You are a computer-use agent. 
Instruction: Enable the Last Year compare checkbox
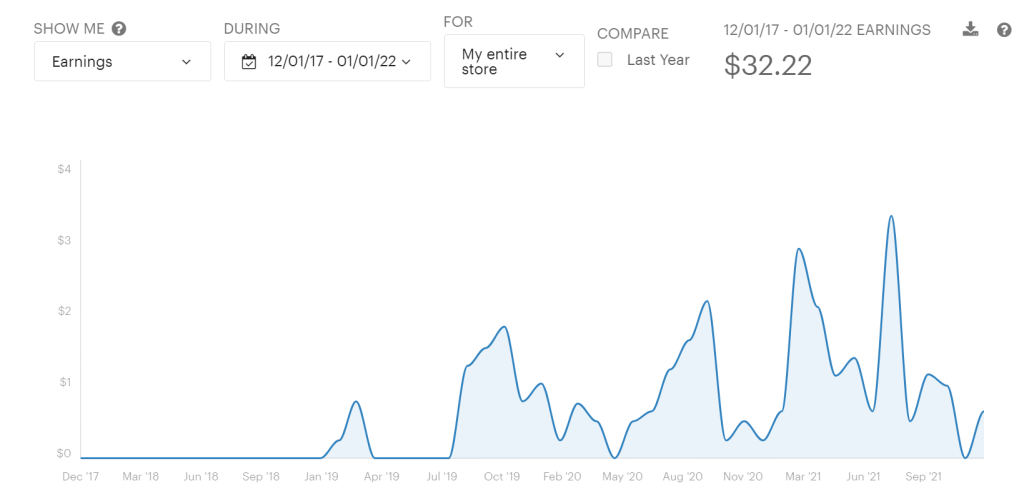[605, 60]
